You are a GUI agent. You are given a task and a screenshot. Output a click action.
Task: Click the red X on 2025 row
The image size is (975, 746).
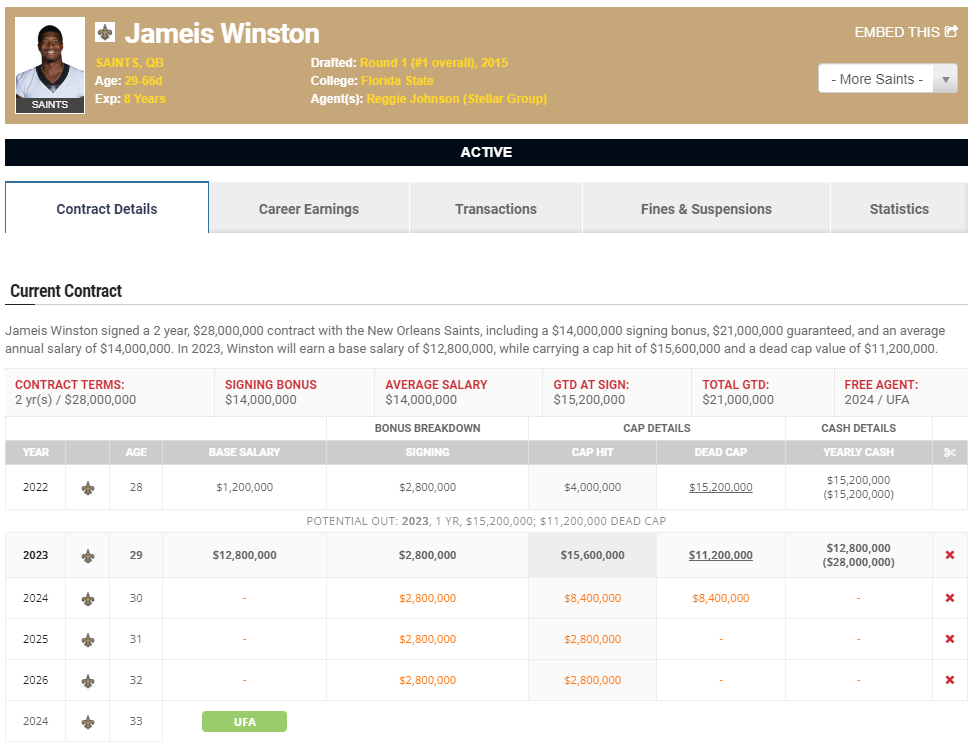click(x=949, y=639)
